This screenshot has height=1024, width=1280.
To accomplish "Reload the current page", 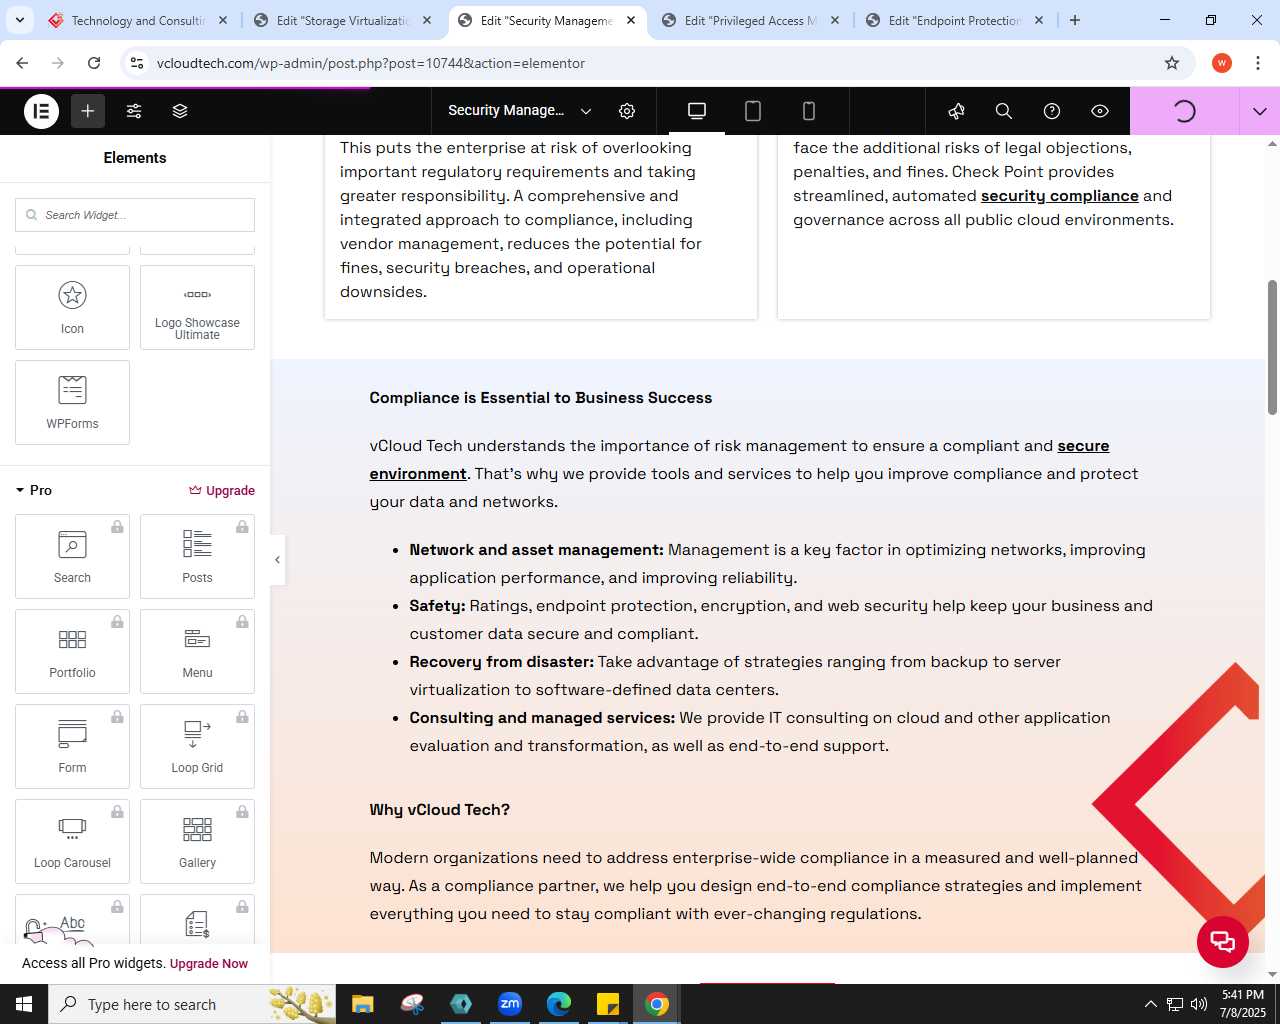I will [x=94, y=63].
